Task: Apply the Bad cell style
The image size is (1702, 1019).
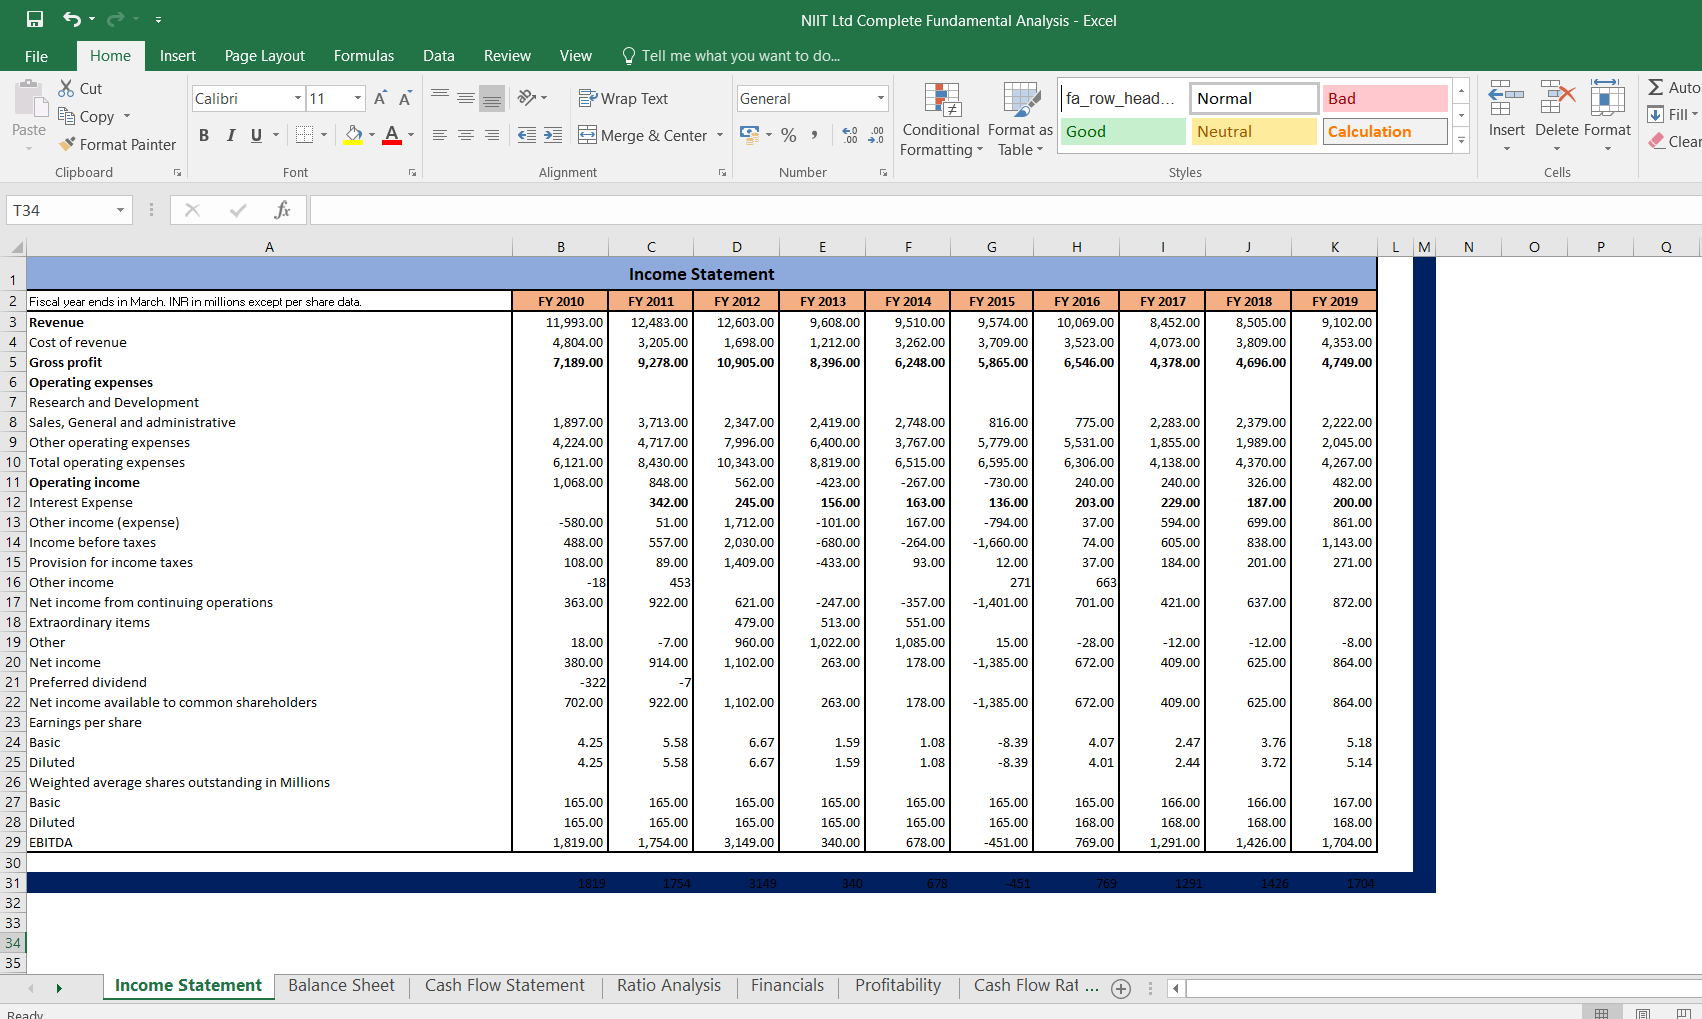Action: pyautogui.click(x=1385, y=98)
